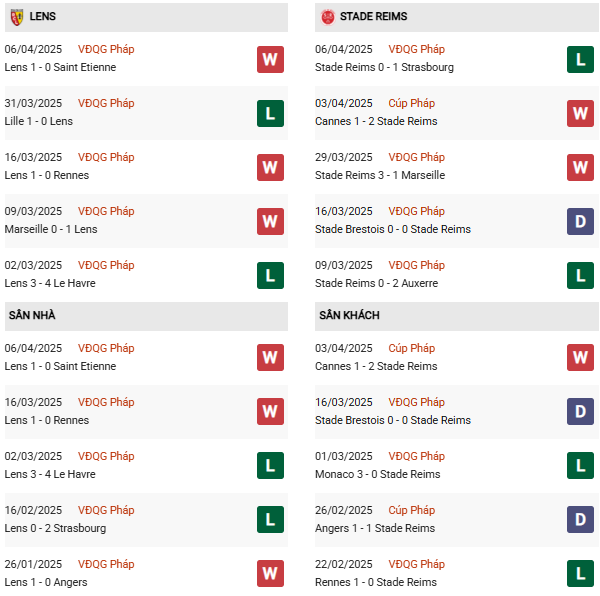Screen dimensions: 600x596
Task: Click the L badge for Lens 0 - 2 Strasbourg
Action: (x=270, y=520)
